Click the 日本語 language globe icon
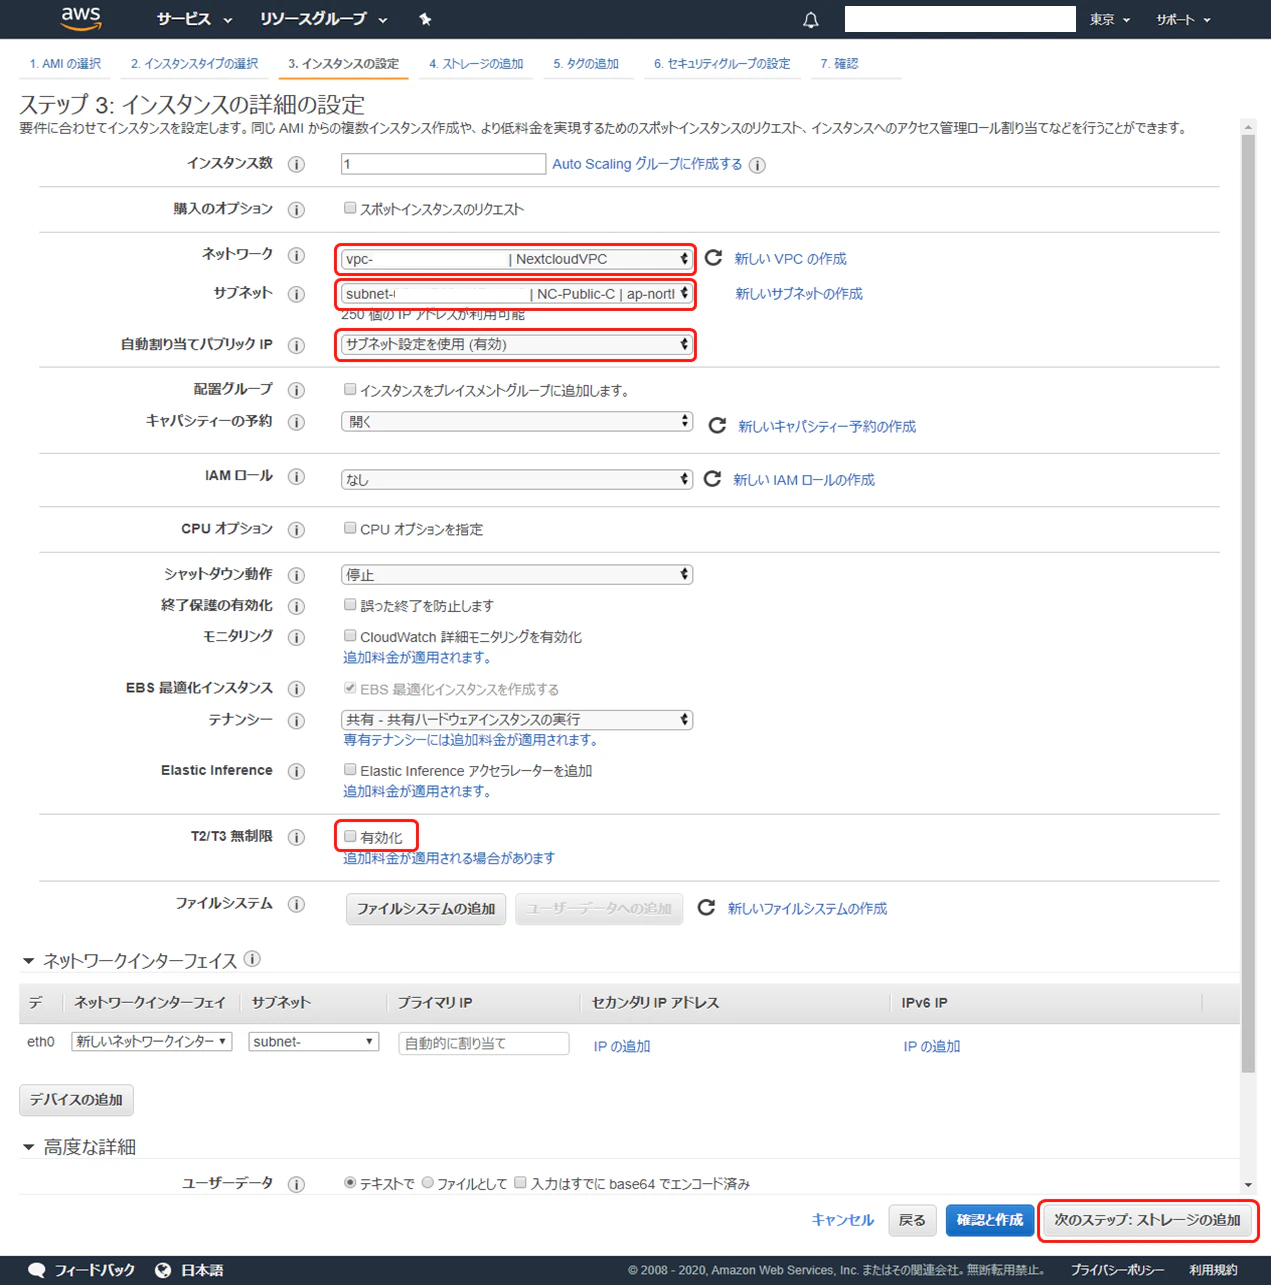Image resolution: width=1271 pixels, height=1285 pixels. point(163,1270)
